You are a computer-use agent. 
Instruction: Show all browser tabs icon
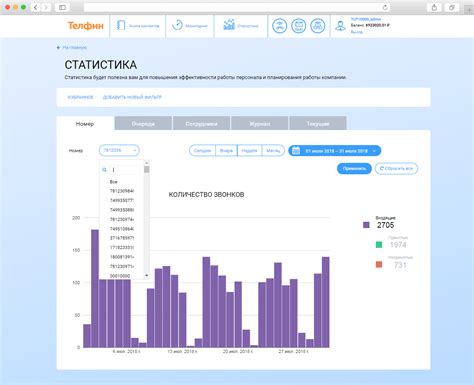452,7
